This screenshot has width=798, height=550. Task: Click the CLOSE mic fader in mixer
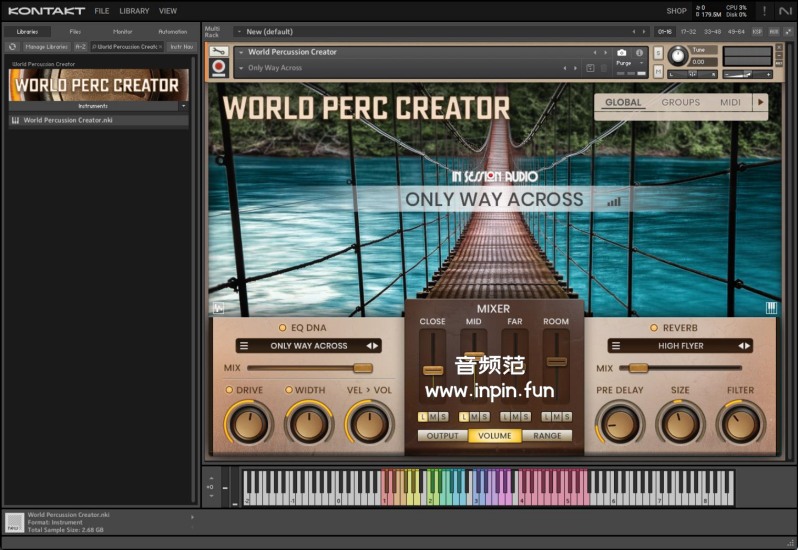pyautogui.click(x=432, y=370)
